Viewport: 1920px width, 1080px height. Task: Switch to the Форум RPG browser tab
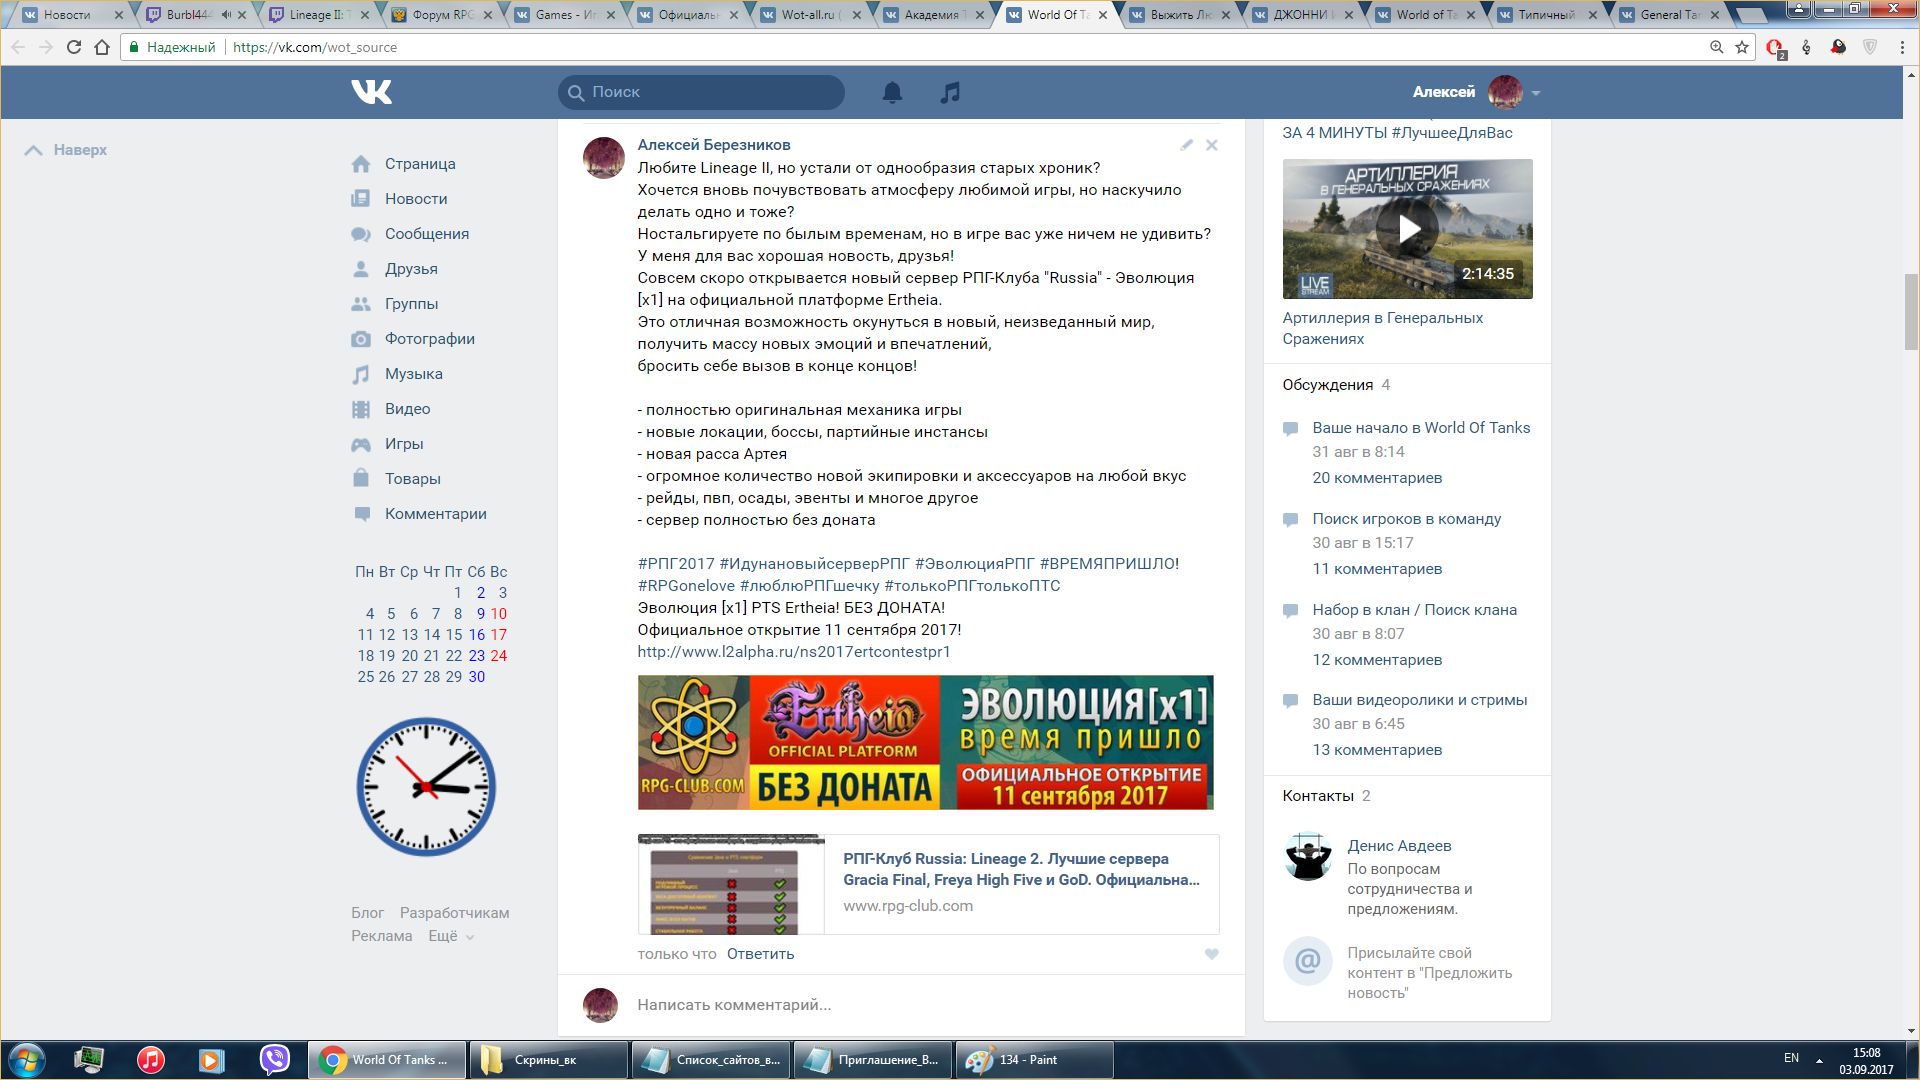pyautogui.click(x=440, y=15)
